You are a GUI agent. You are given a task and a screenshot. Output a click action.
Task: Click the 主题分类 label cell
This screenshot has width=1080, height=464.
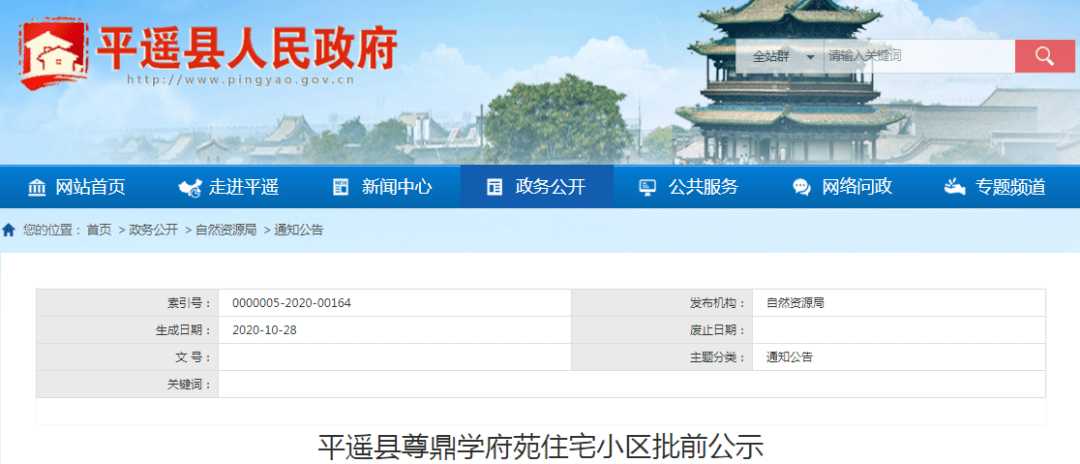coord(662,357)
